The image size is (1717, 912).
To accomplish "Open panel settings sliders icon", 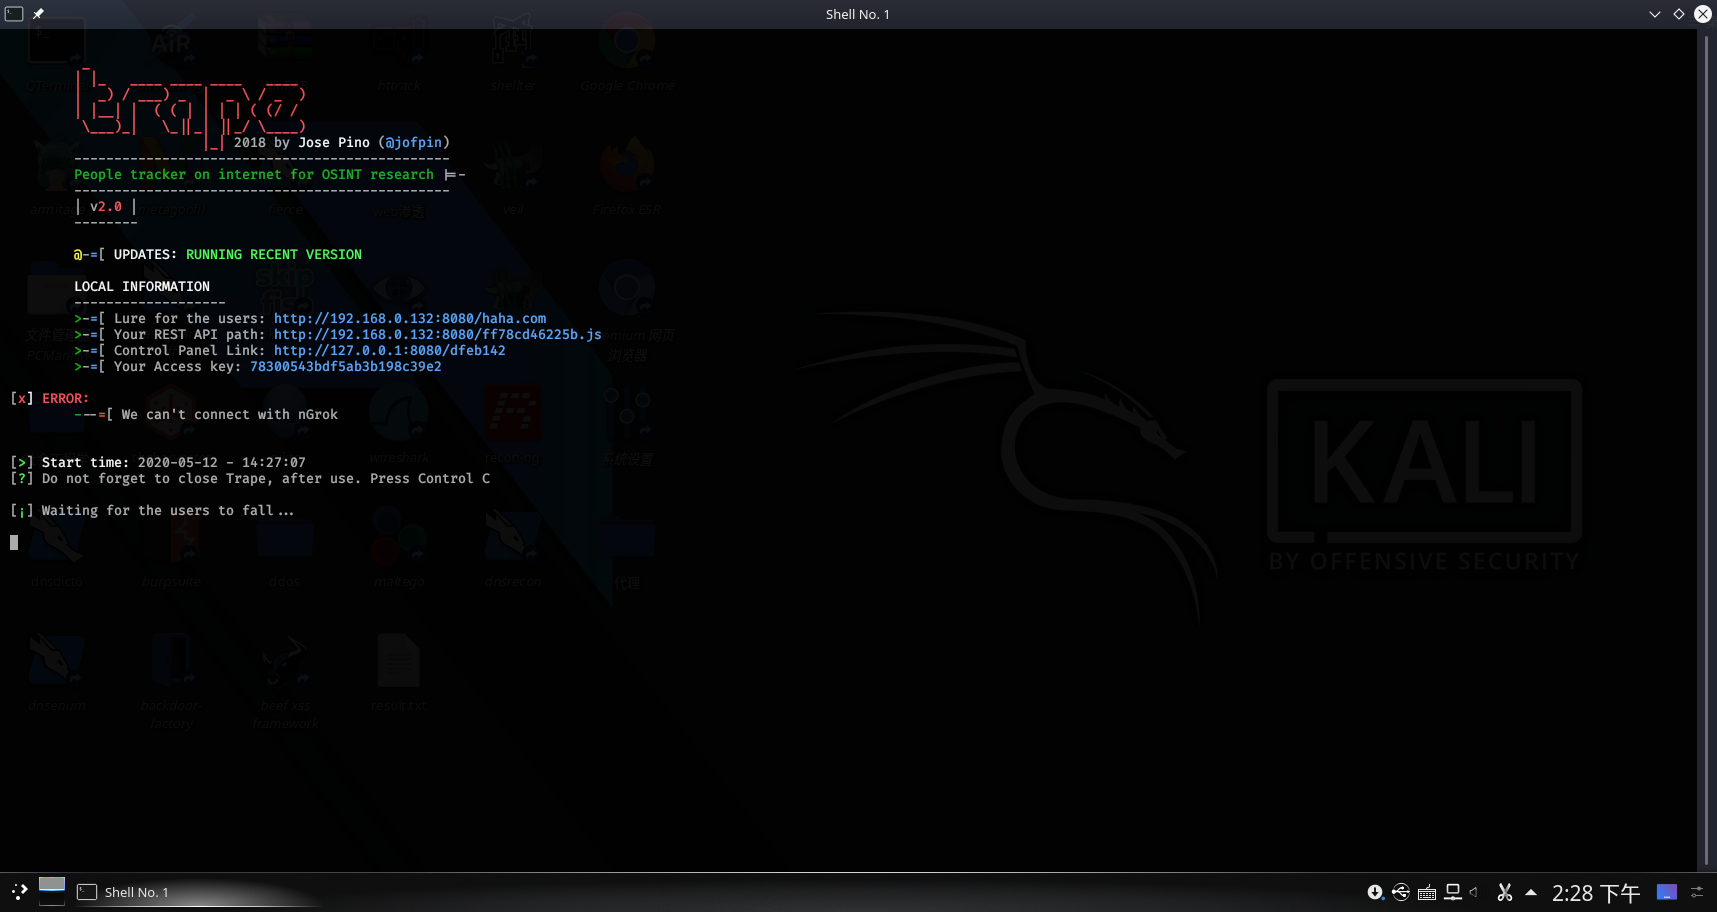I will coord(1697,892).
